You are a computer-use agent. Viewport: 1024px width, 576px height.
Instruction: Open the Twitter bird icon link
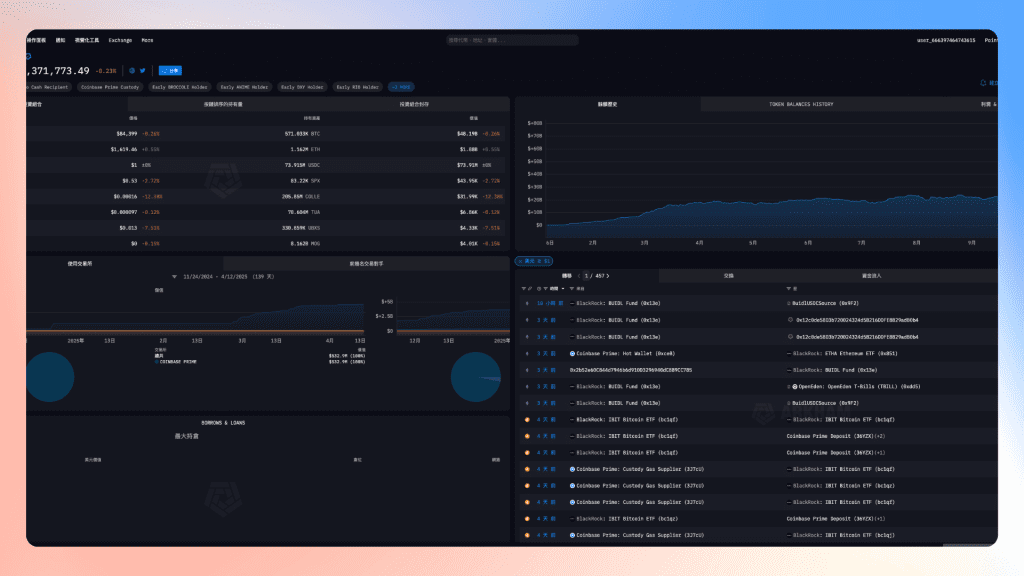pyautogui.click(x=142, y=71)
